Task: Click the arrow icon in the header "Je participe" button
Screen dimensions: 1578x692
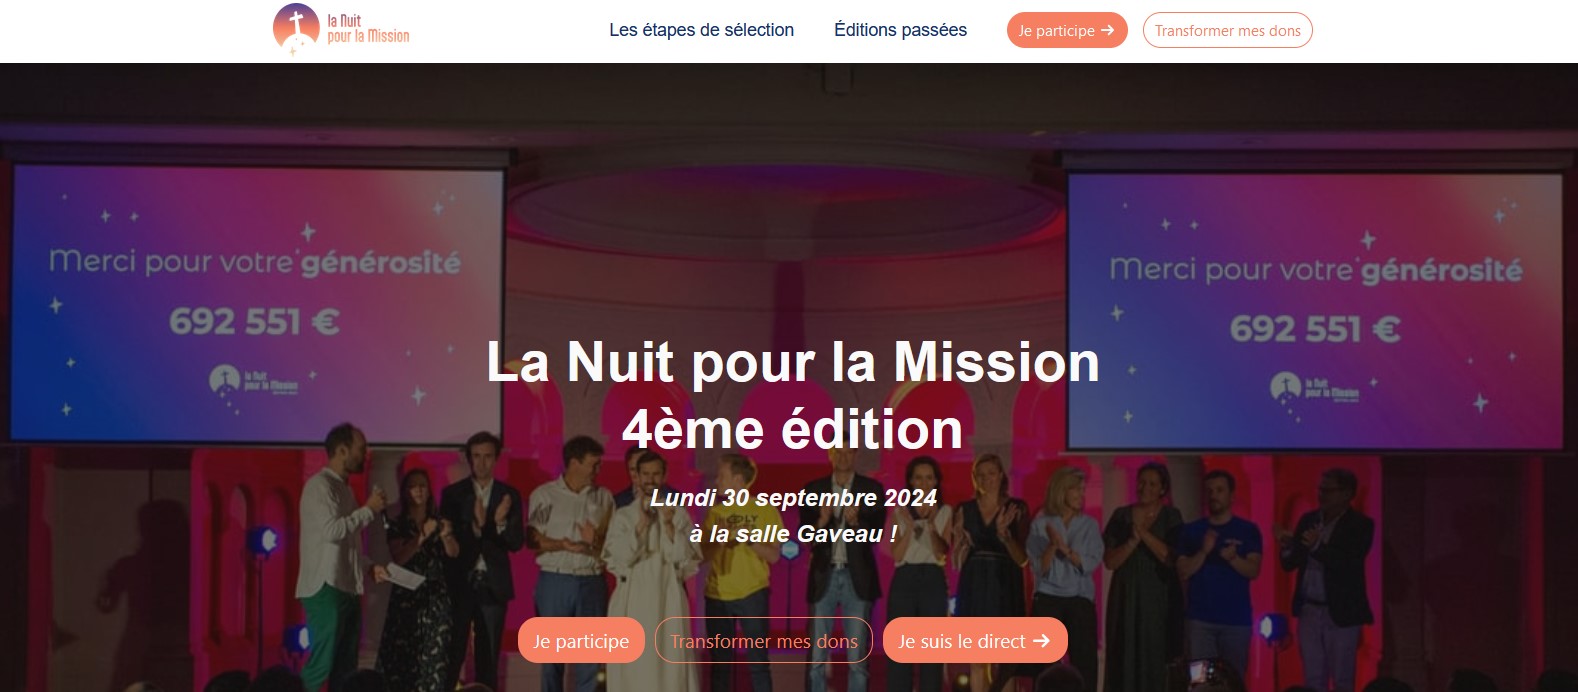Action: point(1107,30)
